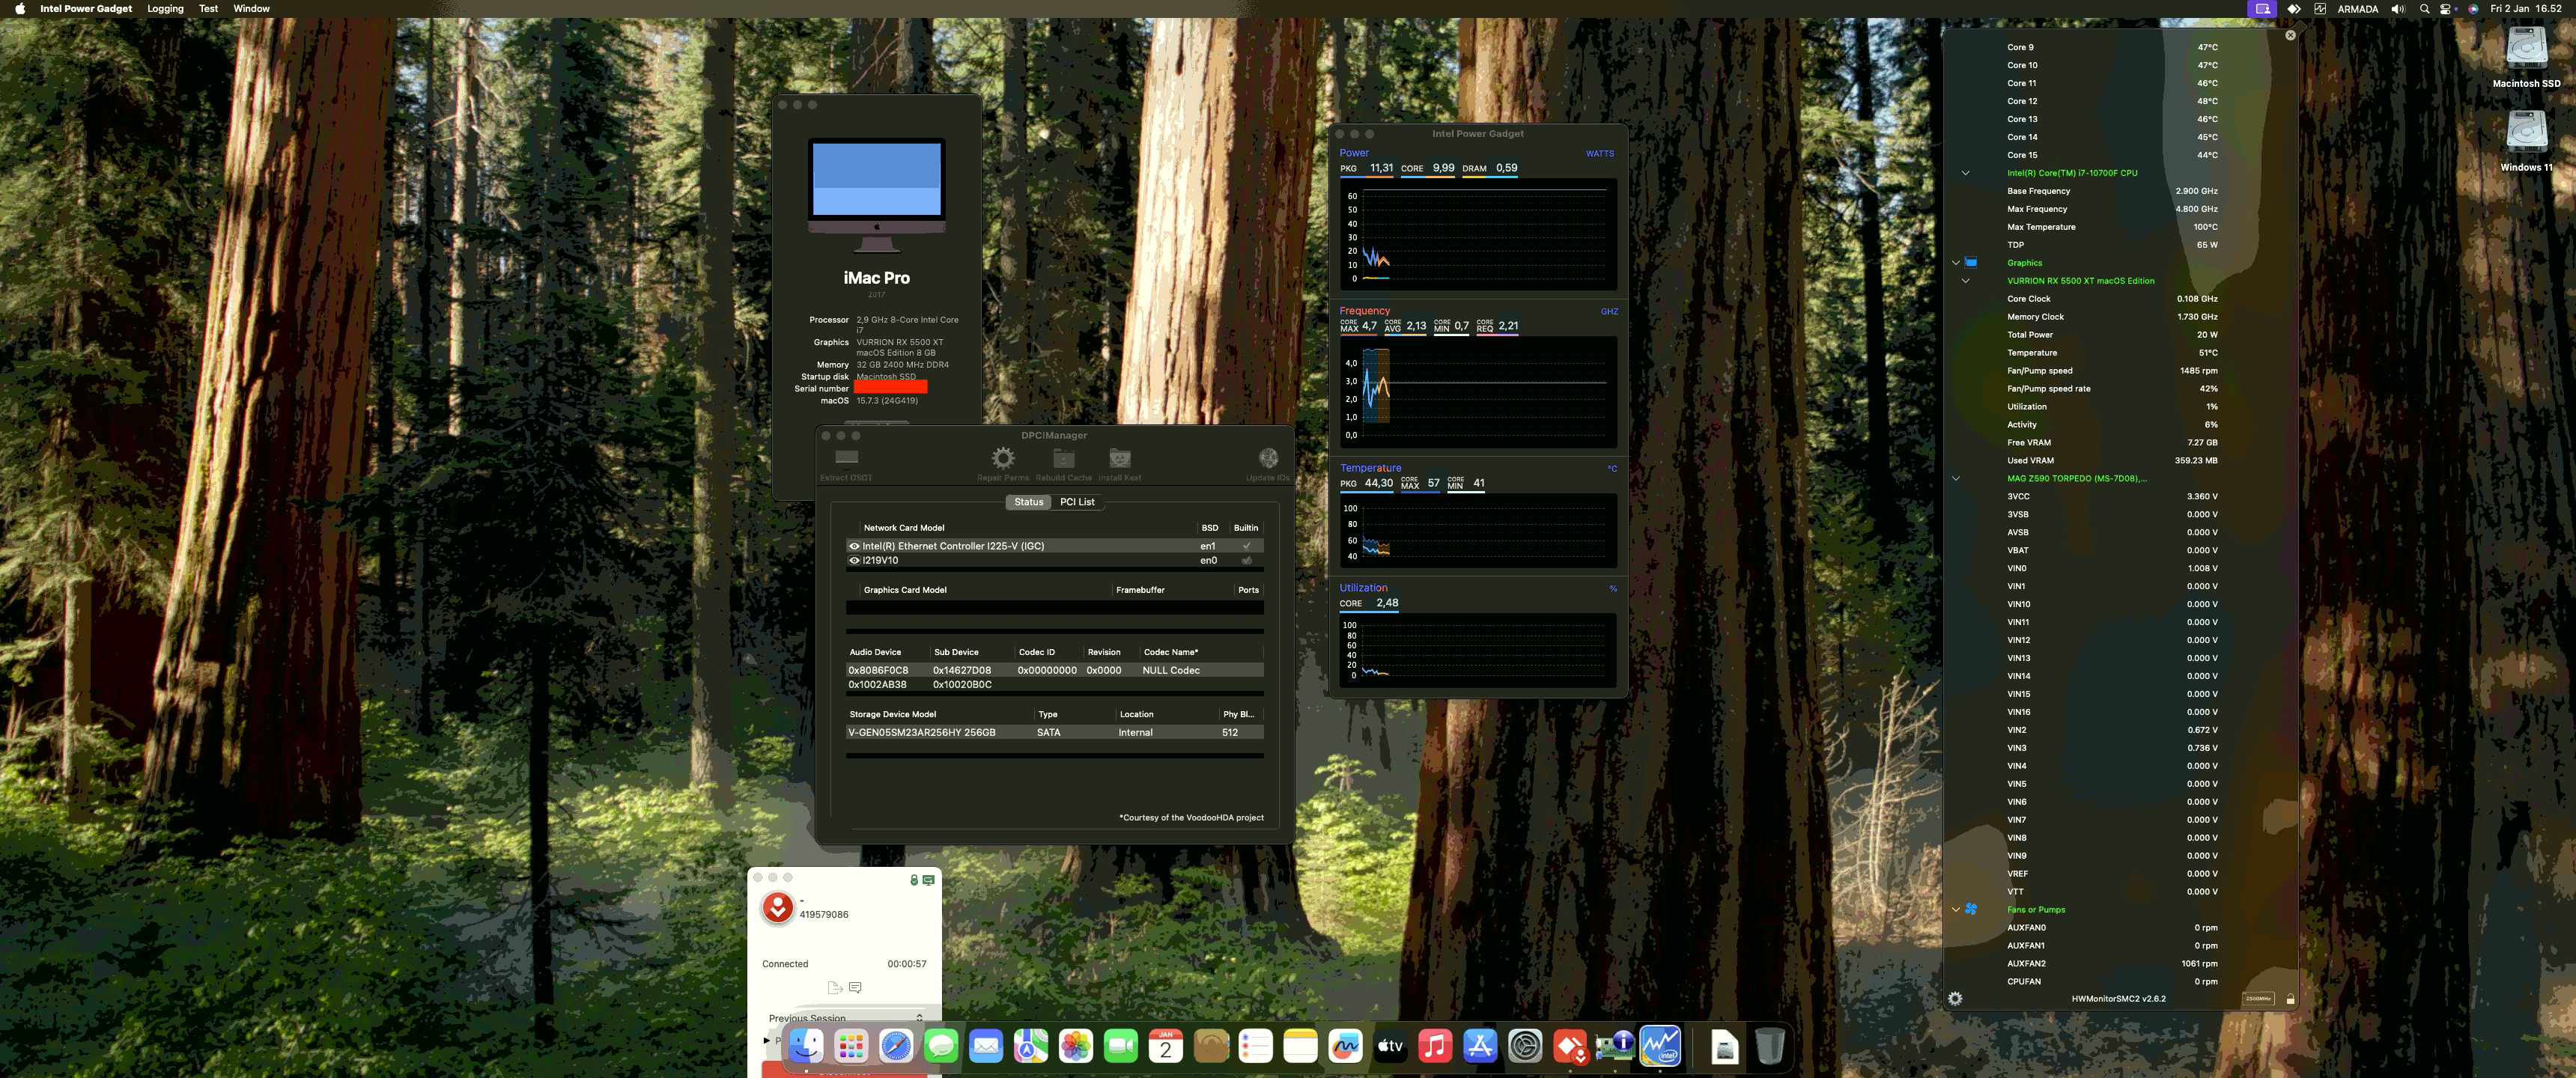Viewport: 2576px width, 1078px height.
Task: Click the Install Kext icon in DPCIManager
Action: click(x=1119, y=459)
